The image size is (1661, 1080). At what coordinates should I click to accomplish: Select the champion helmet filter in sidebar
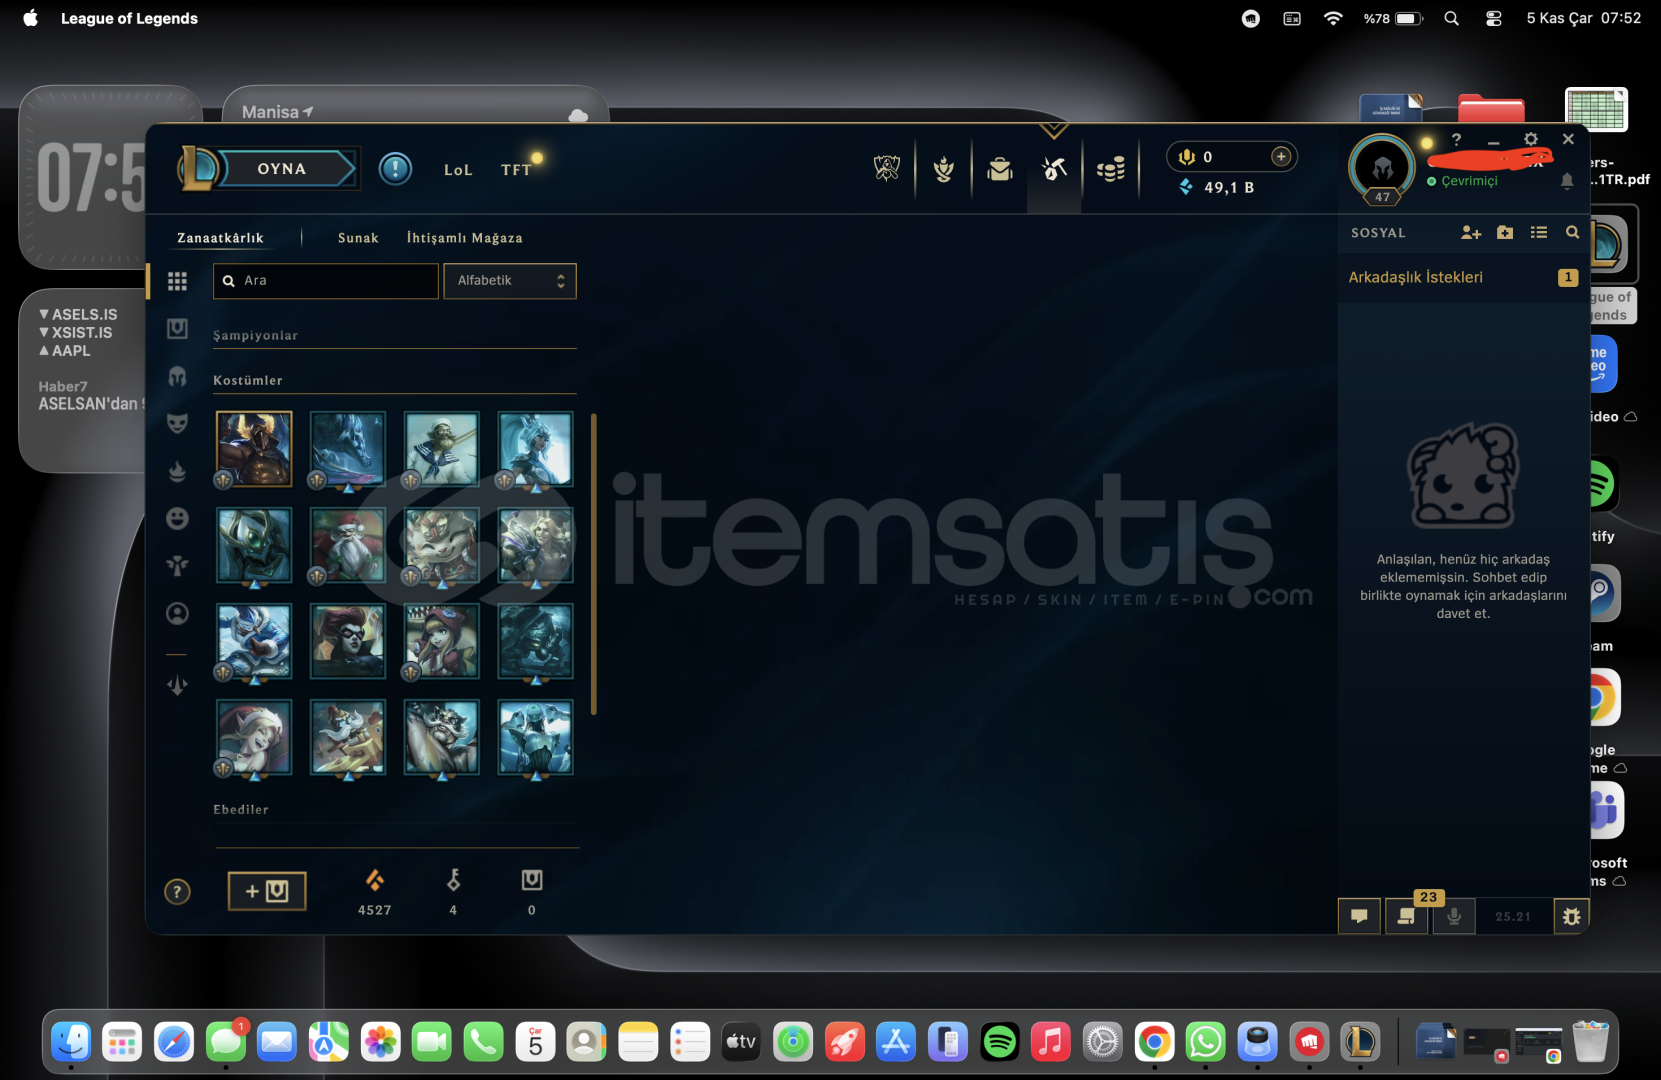point(177,376)
